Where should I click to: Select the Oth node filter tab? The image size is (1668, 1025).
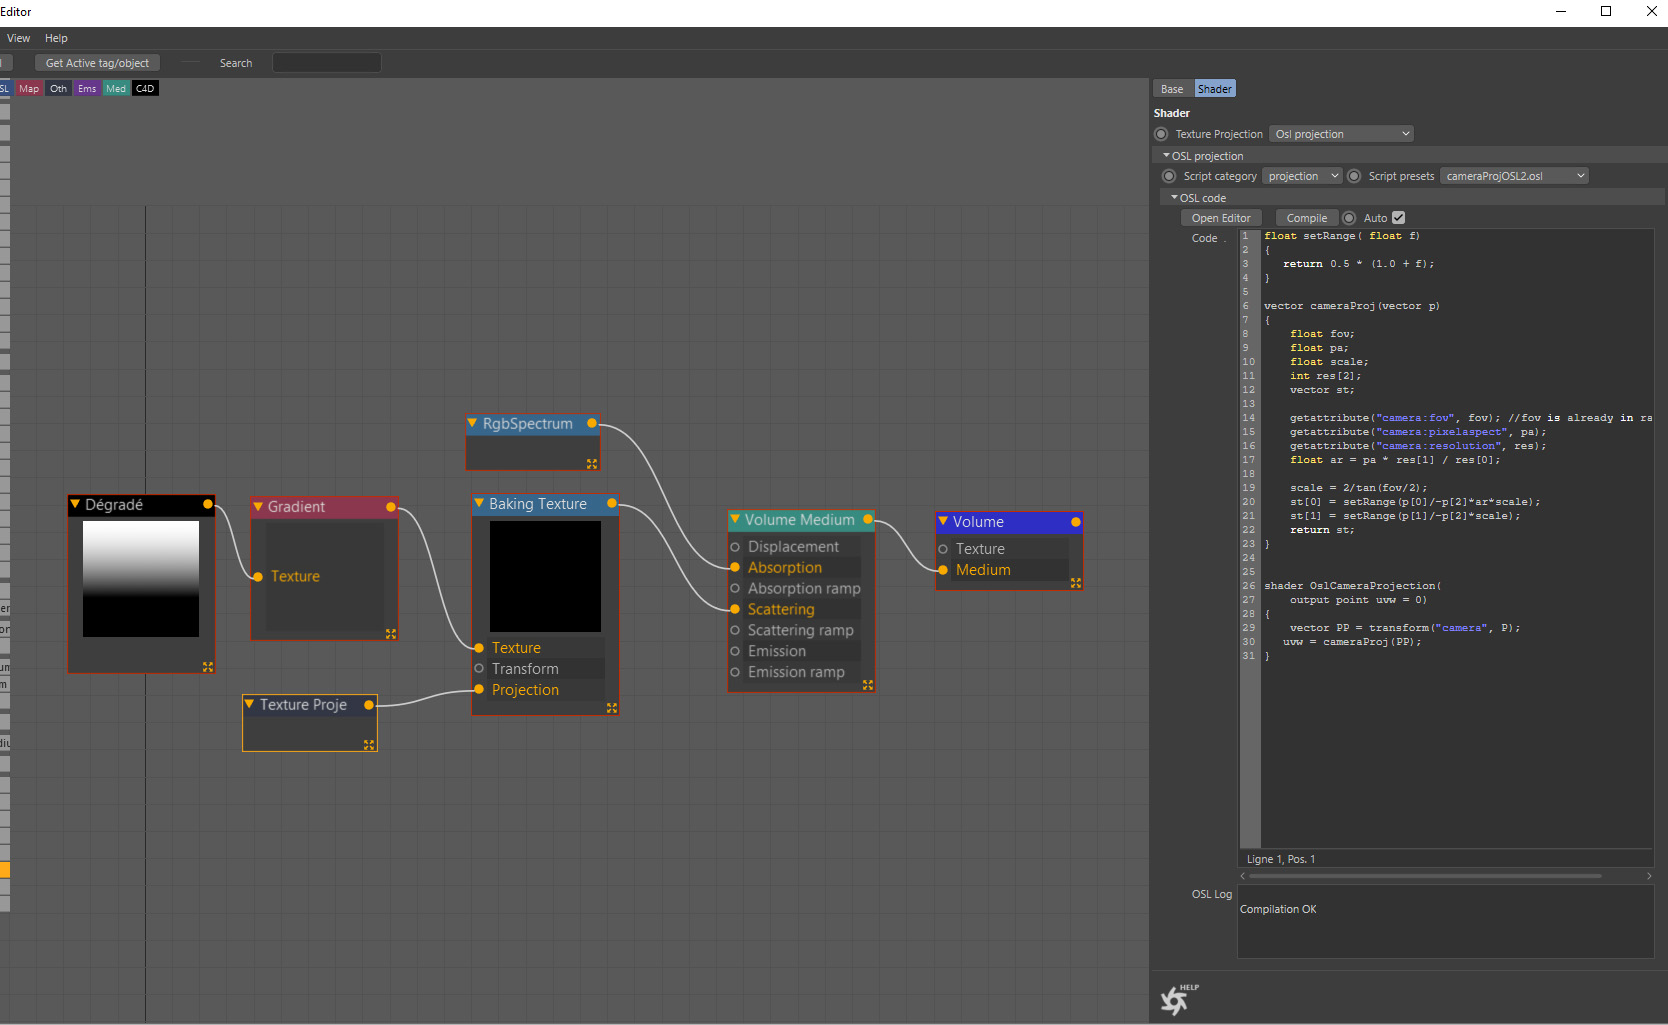(x=59, y=89)
